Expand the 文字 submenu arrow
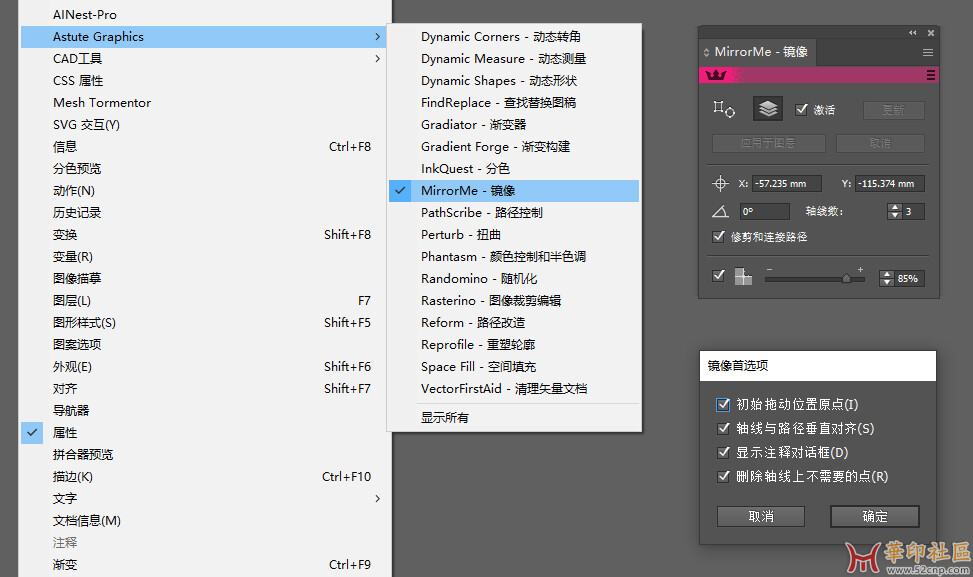Screen dimensions: 973x577 pos(377,498)
